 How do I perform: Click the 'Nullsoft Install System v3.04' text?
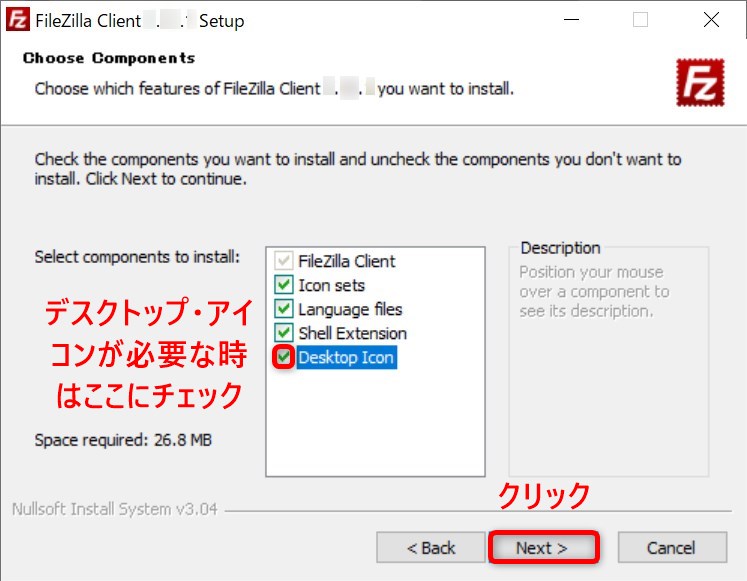click(x=114, y=509)
